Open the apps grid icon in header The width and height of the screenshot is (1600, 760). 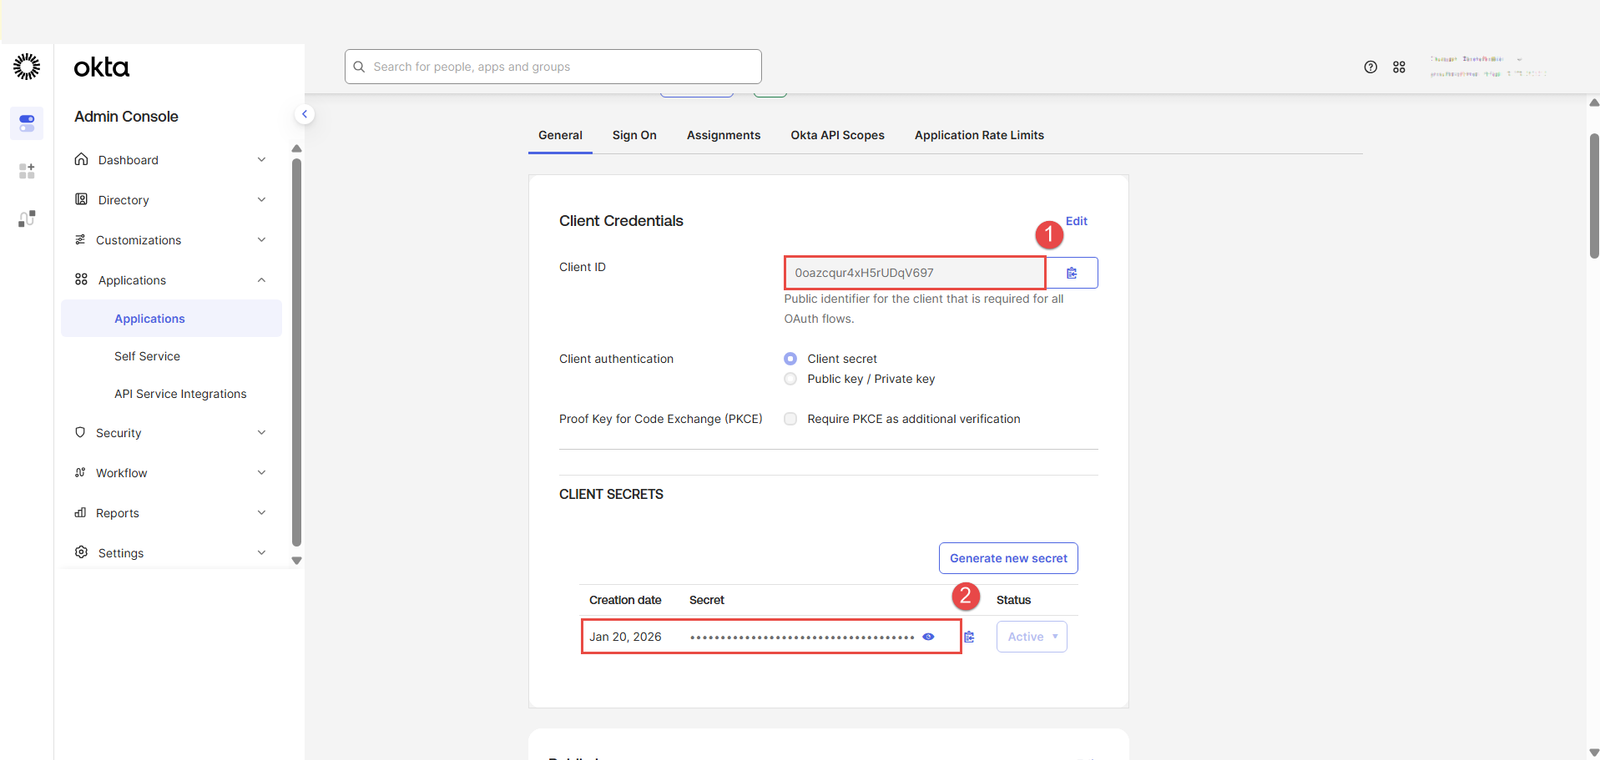point(1399,67)
